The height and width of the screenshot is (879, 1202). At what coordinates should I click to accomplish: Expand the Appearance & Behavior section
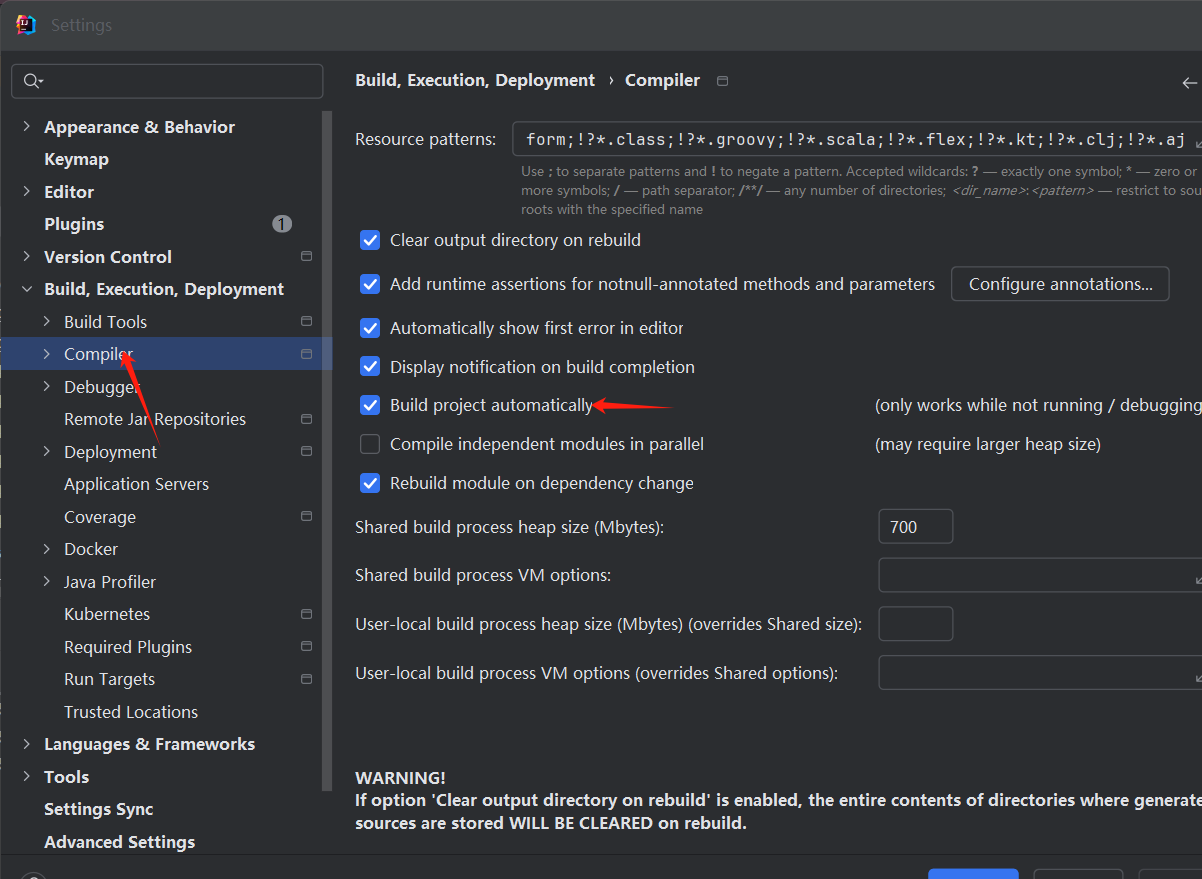pyautogui.click(x=27, y=127)
